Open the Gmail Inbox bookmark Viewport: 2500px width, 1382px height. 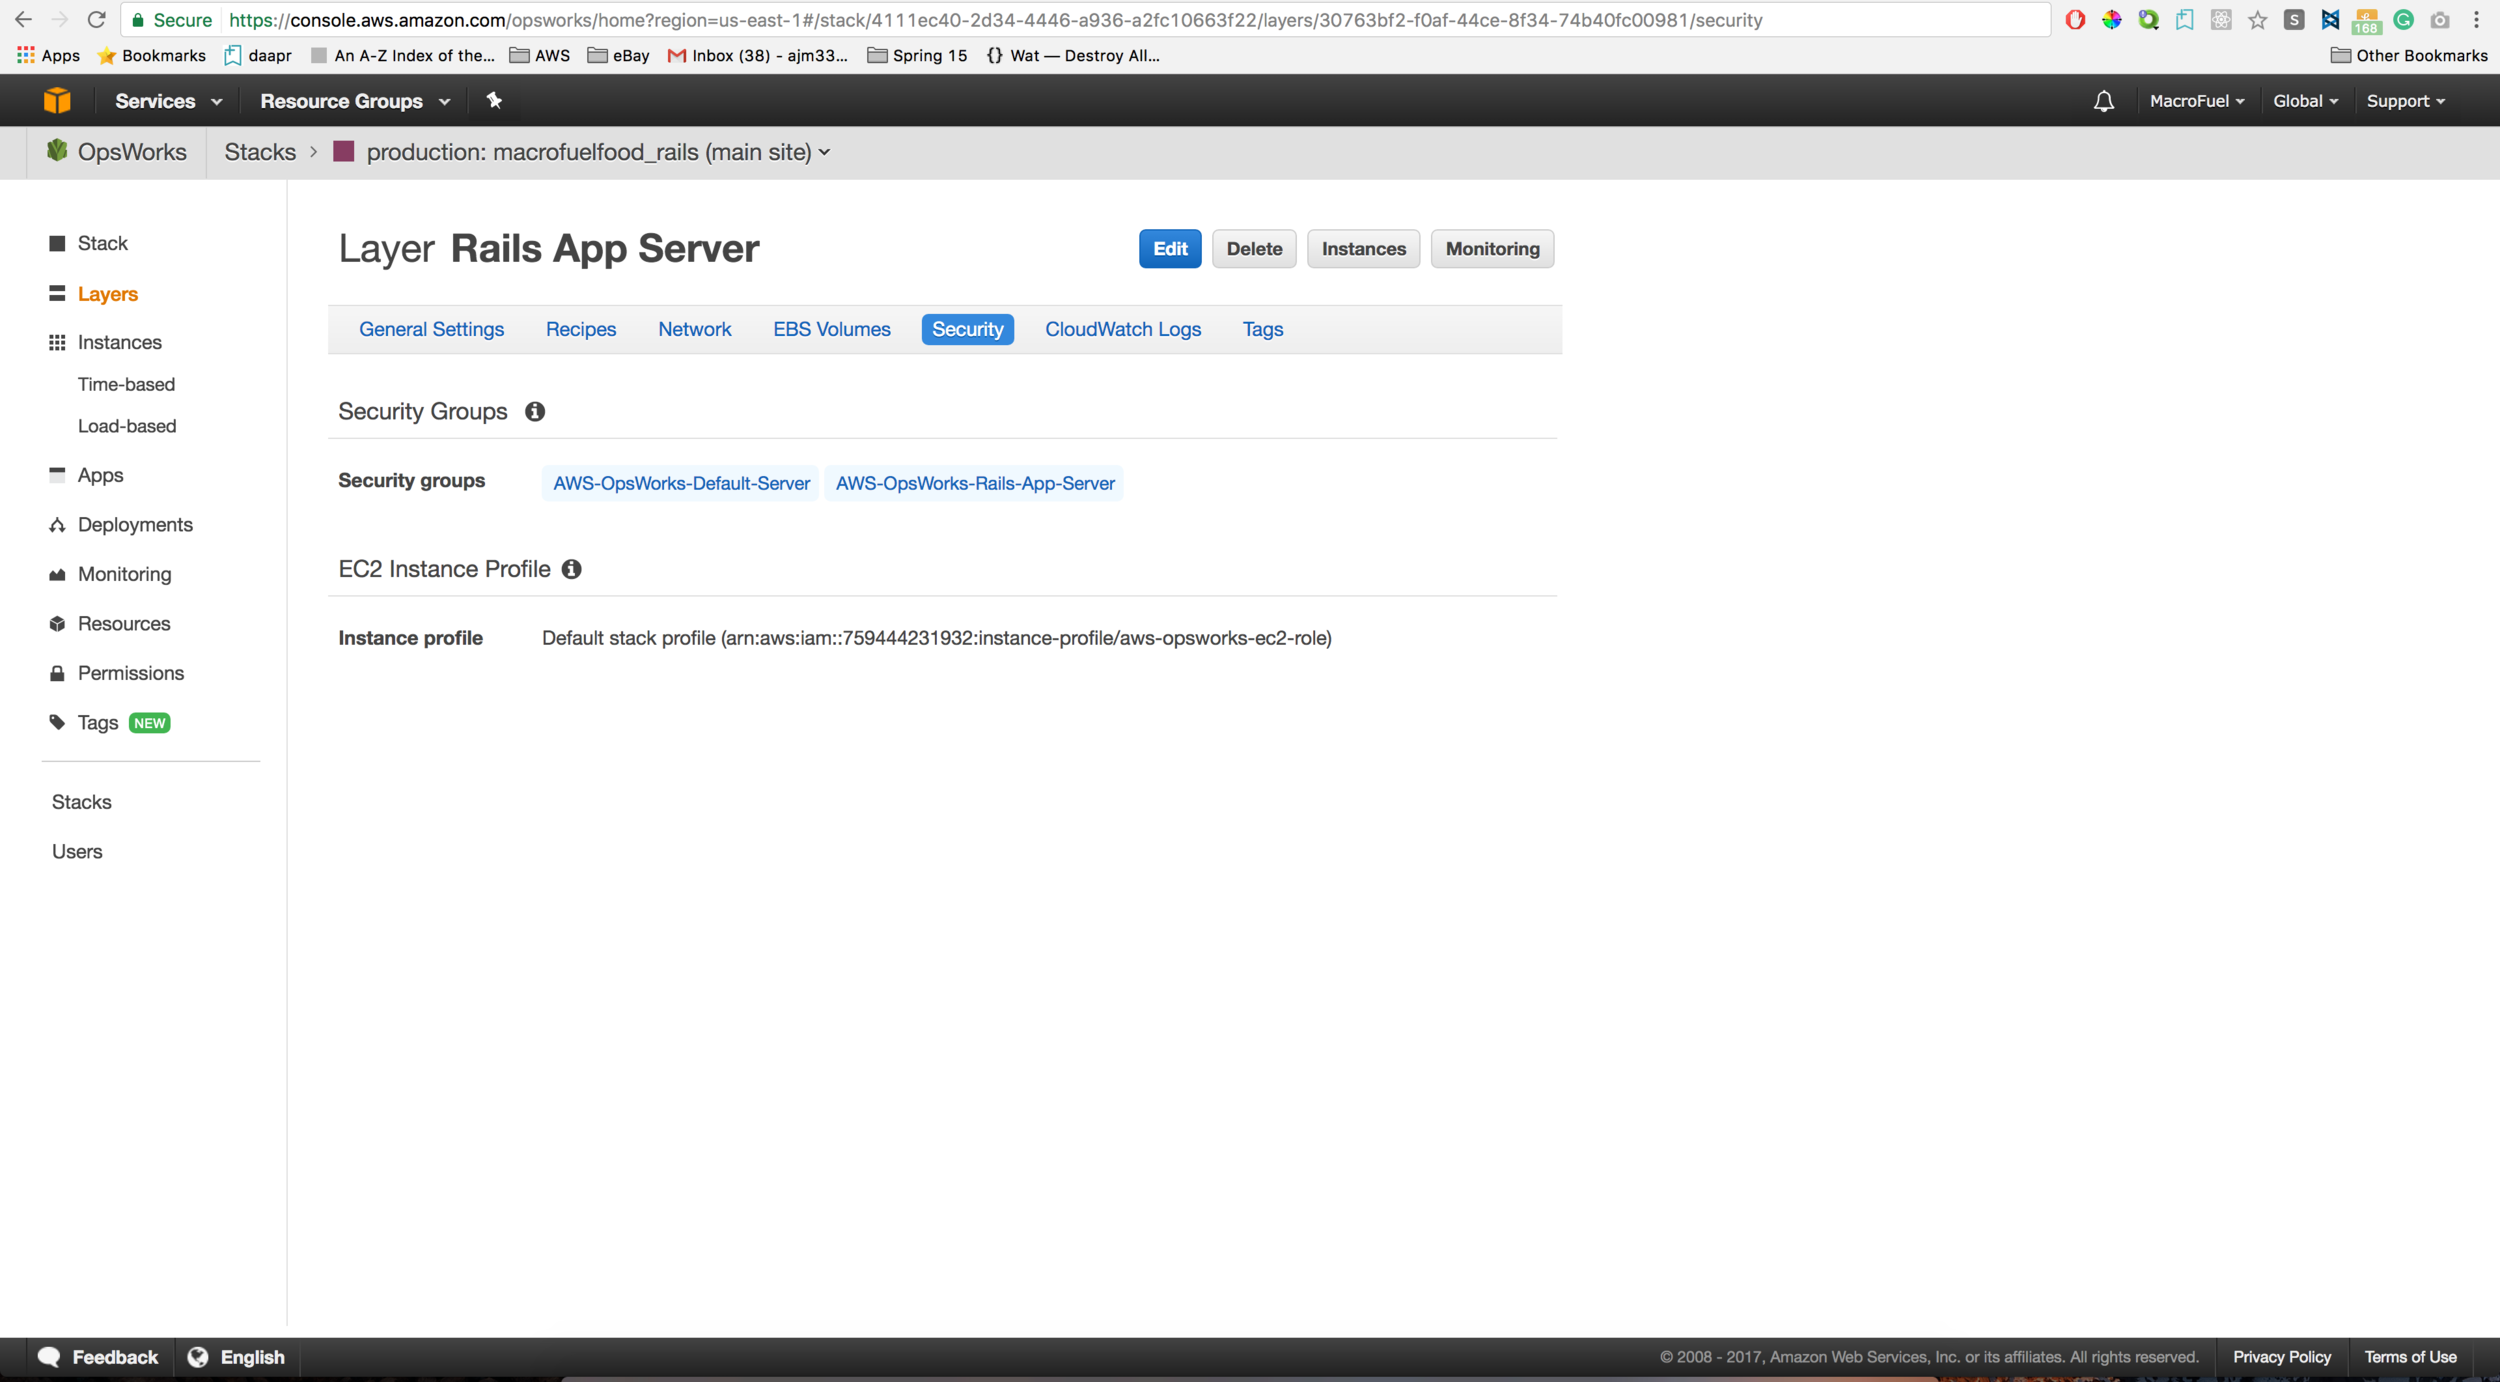coord(757,55)
